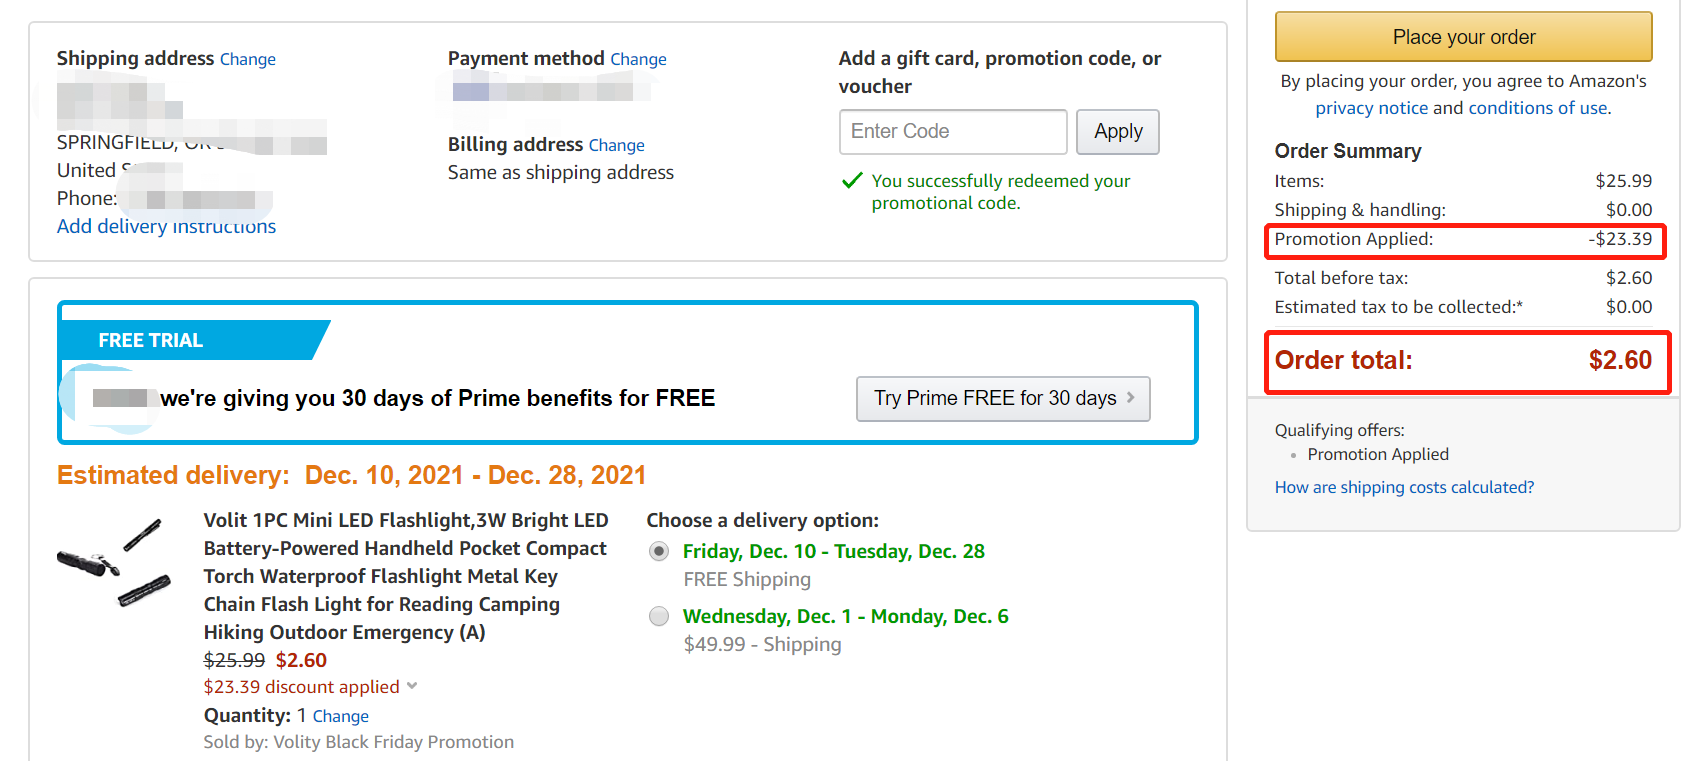This screenshot has height=761, width=1699.
Task: Change the item quantity
Action: (340, 716)
